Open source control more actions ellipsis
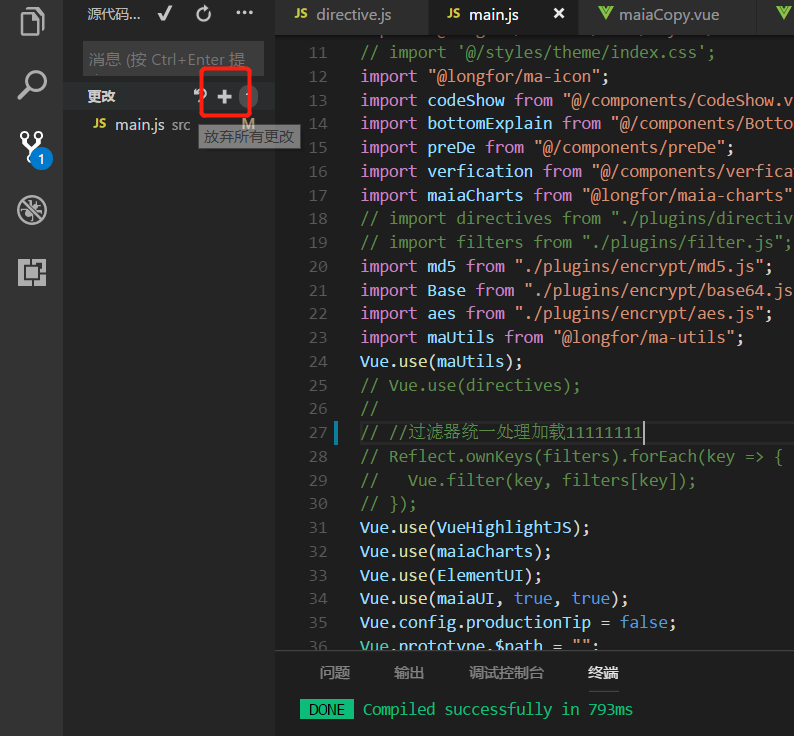The width and height of the screenshot is (794, 736). pos(245,13)
